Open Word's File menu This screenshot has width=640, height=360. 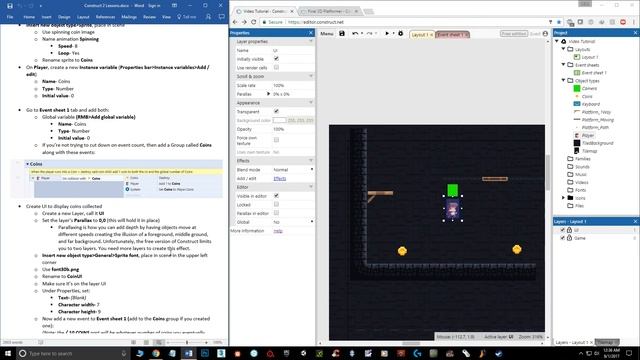10,17
